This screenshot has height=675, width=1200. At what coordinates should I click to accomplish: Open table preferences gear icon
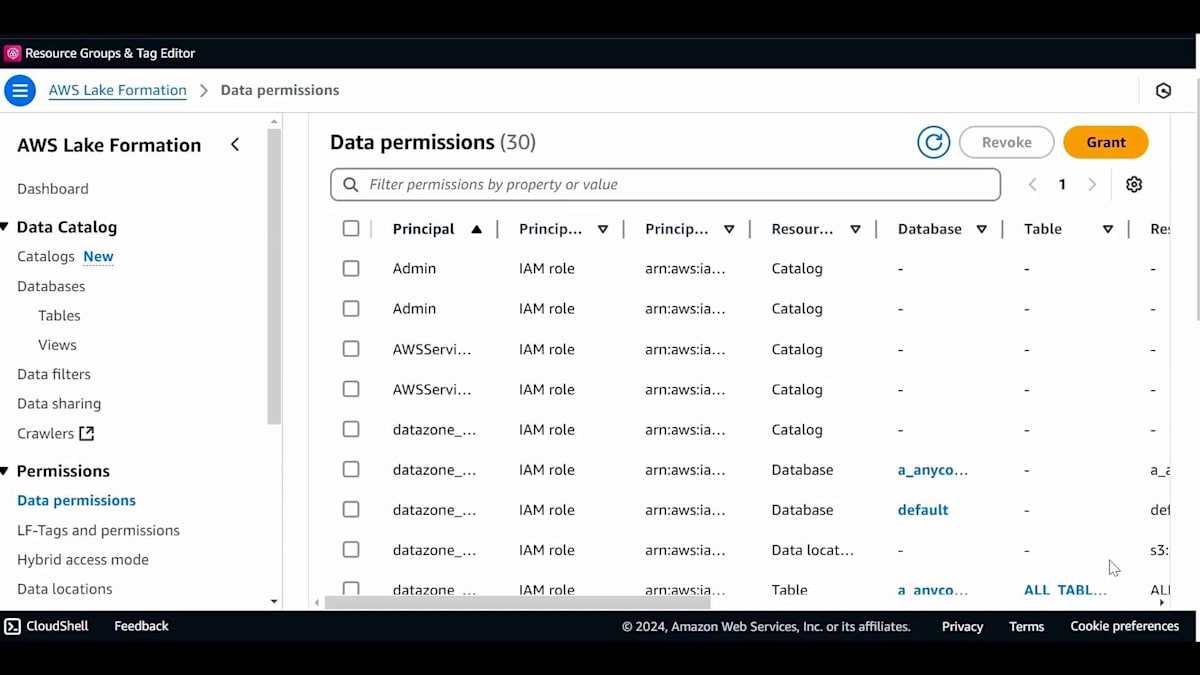(x=1134, y=184)
